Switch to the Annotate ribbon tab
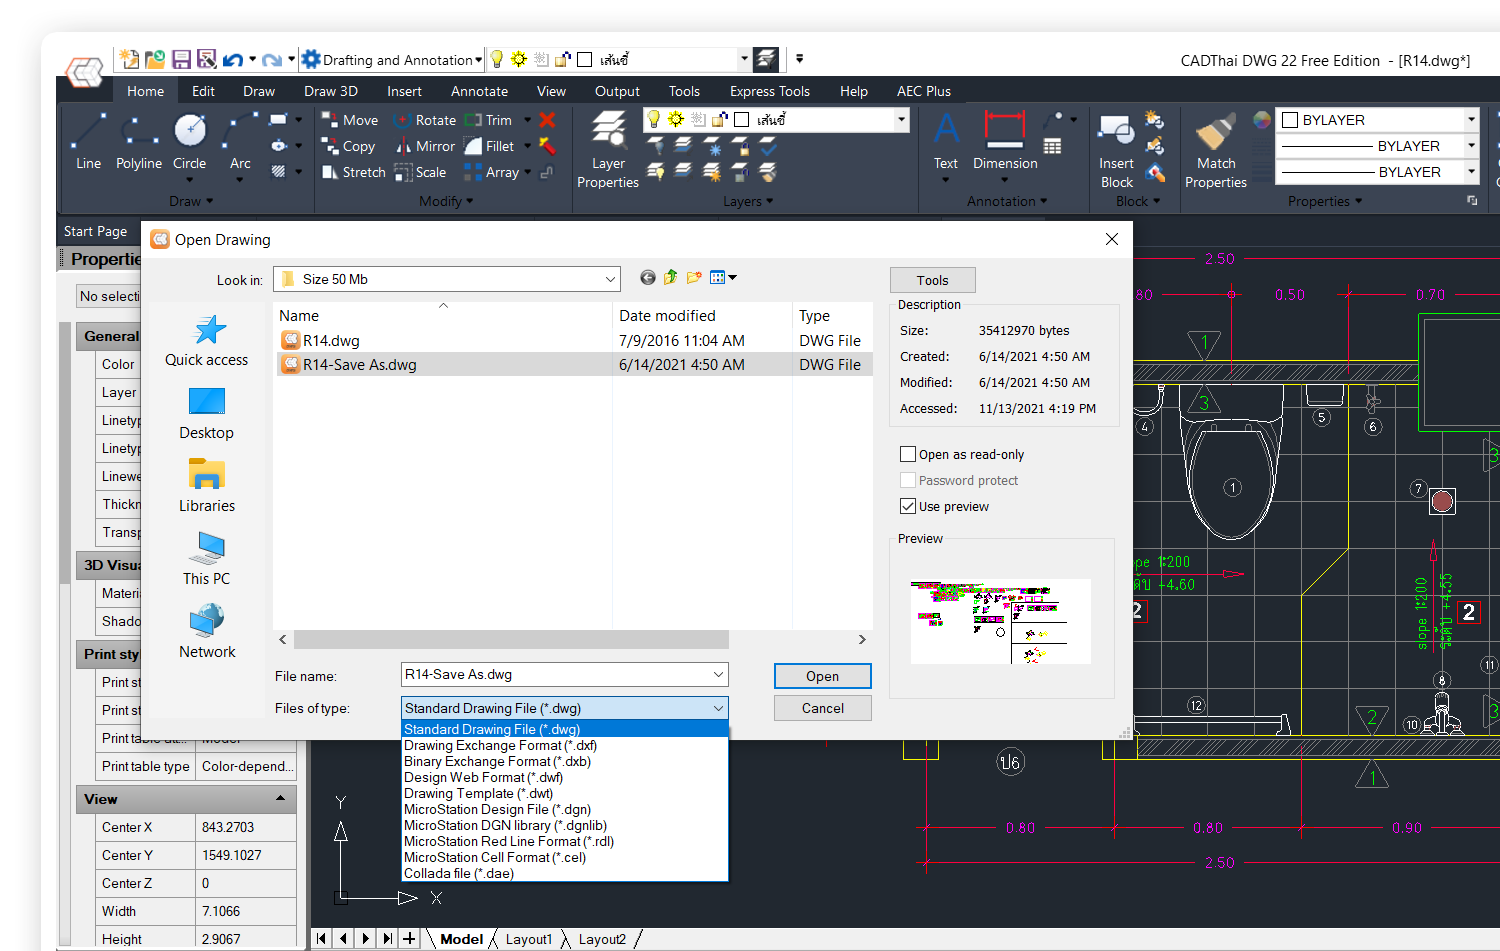Screen dimensions: 1500x951 point(479,91)
